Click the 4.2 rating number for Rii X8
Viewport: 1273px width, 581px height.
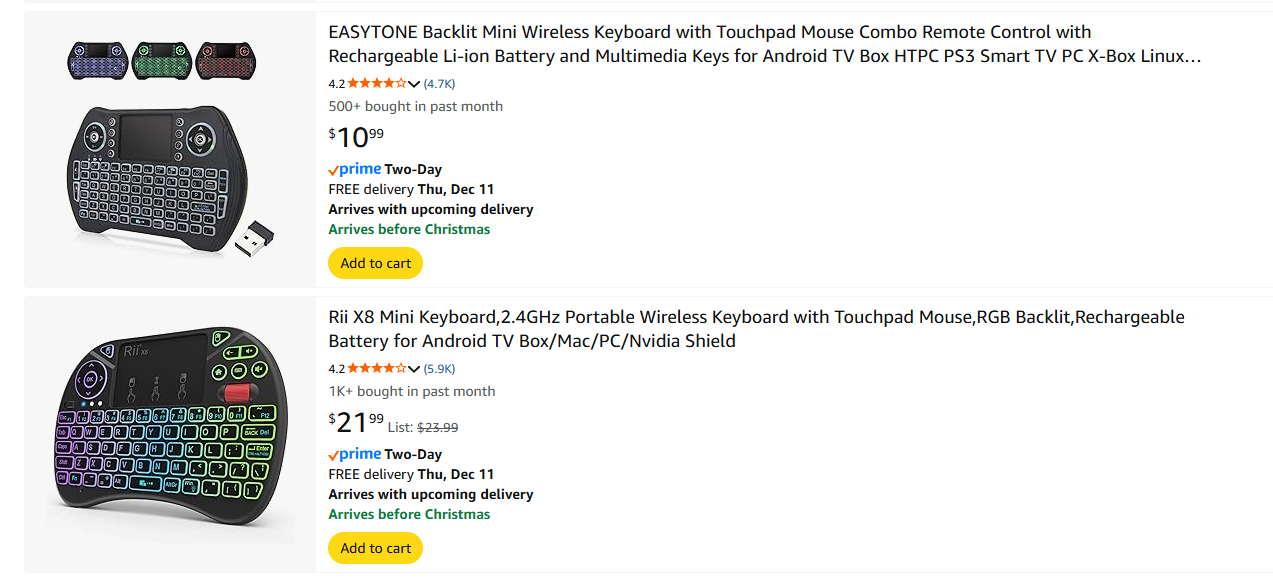pos(336,369)
